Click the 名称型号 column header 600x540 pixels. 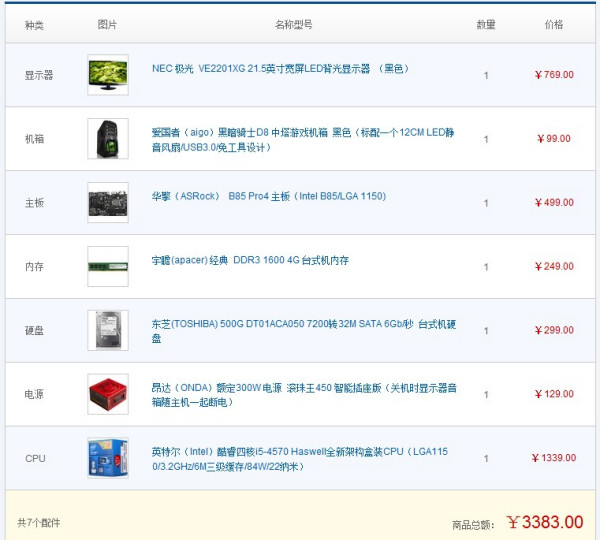tap(293, 24)
